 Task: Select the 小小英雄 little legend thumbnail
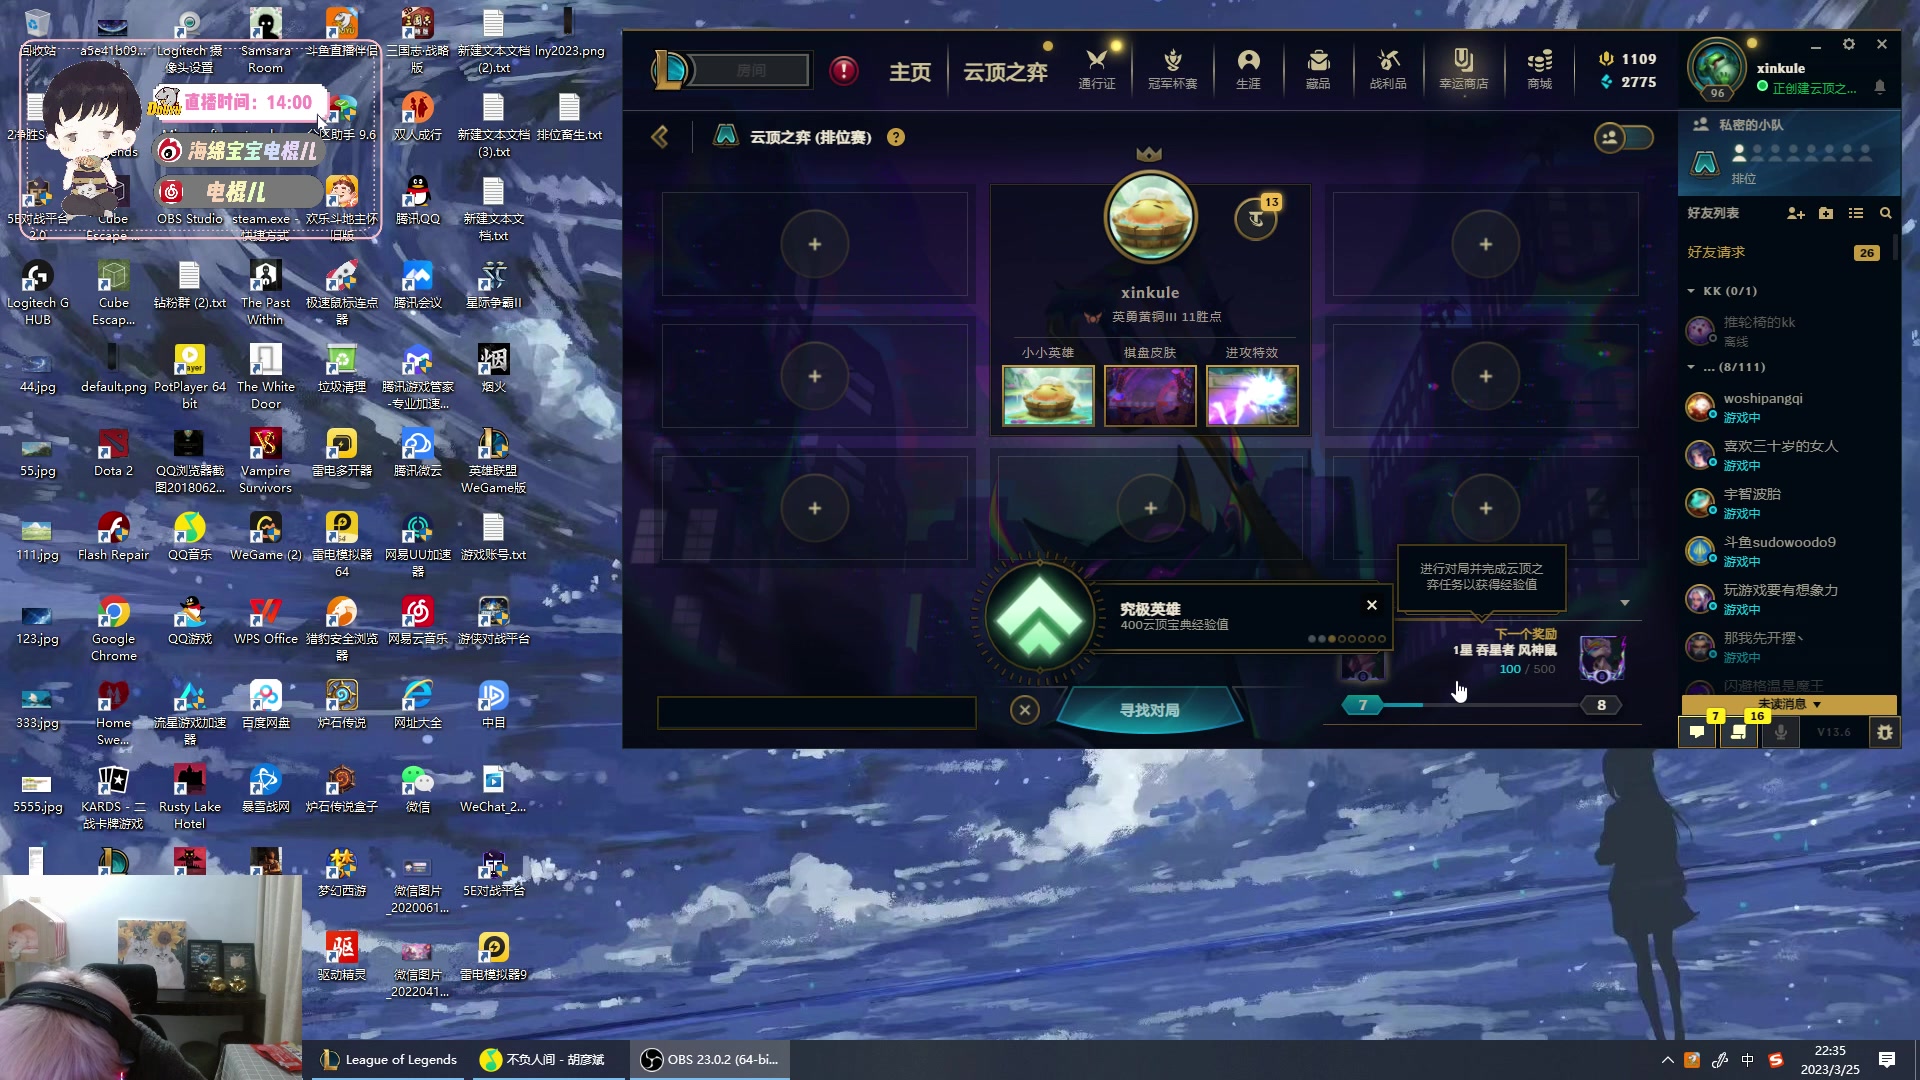click(1048, 396)
